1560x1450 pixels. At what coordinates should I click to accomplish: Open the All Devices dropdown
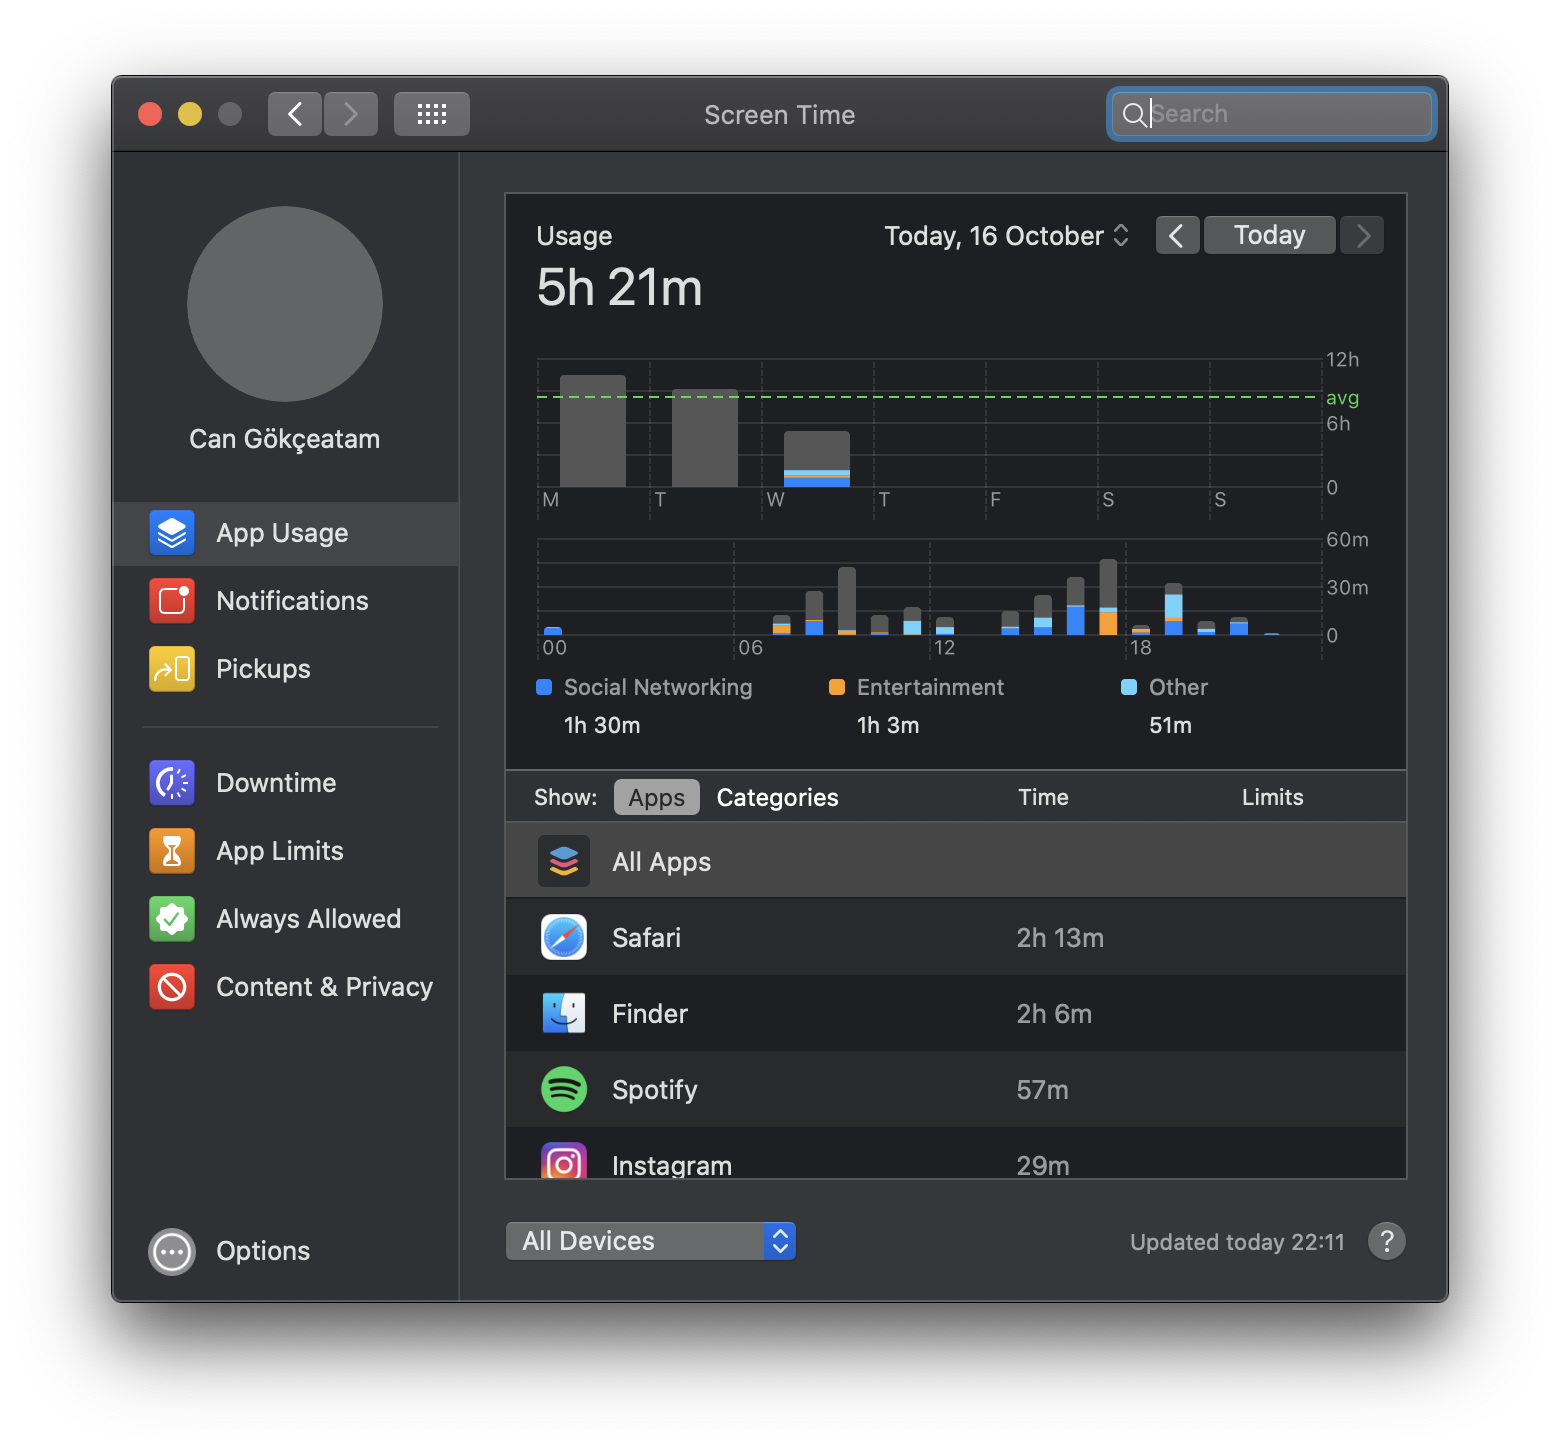coord(651,1241)
